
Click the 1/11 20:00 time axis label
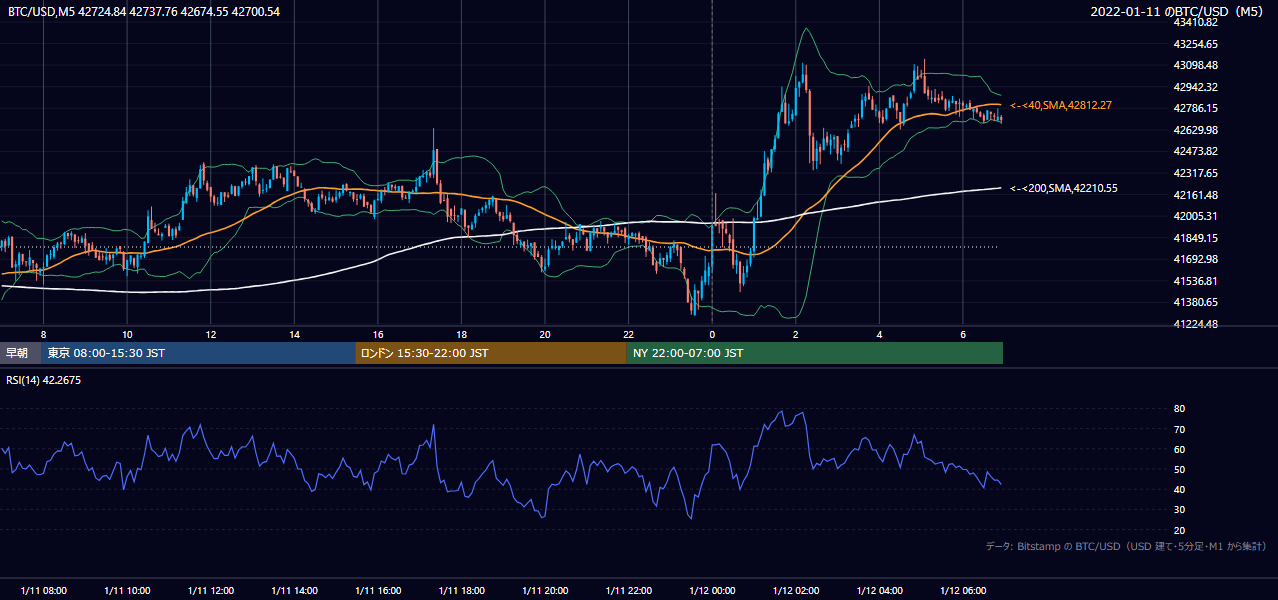pos(545,590)
